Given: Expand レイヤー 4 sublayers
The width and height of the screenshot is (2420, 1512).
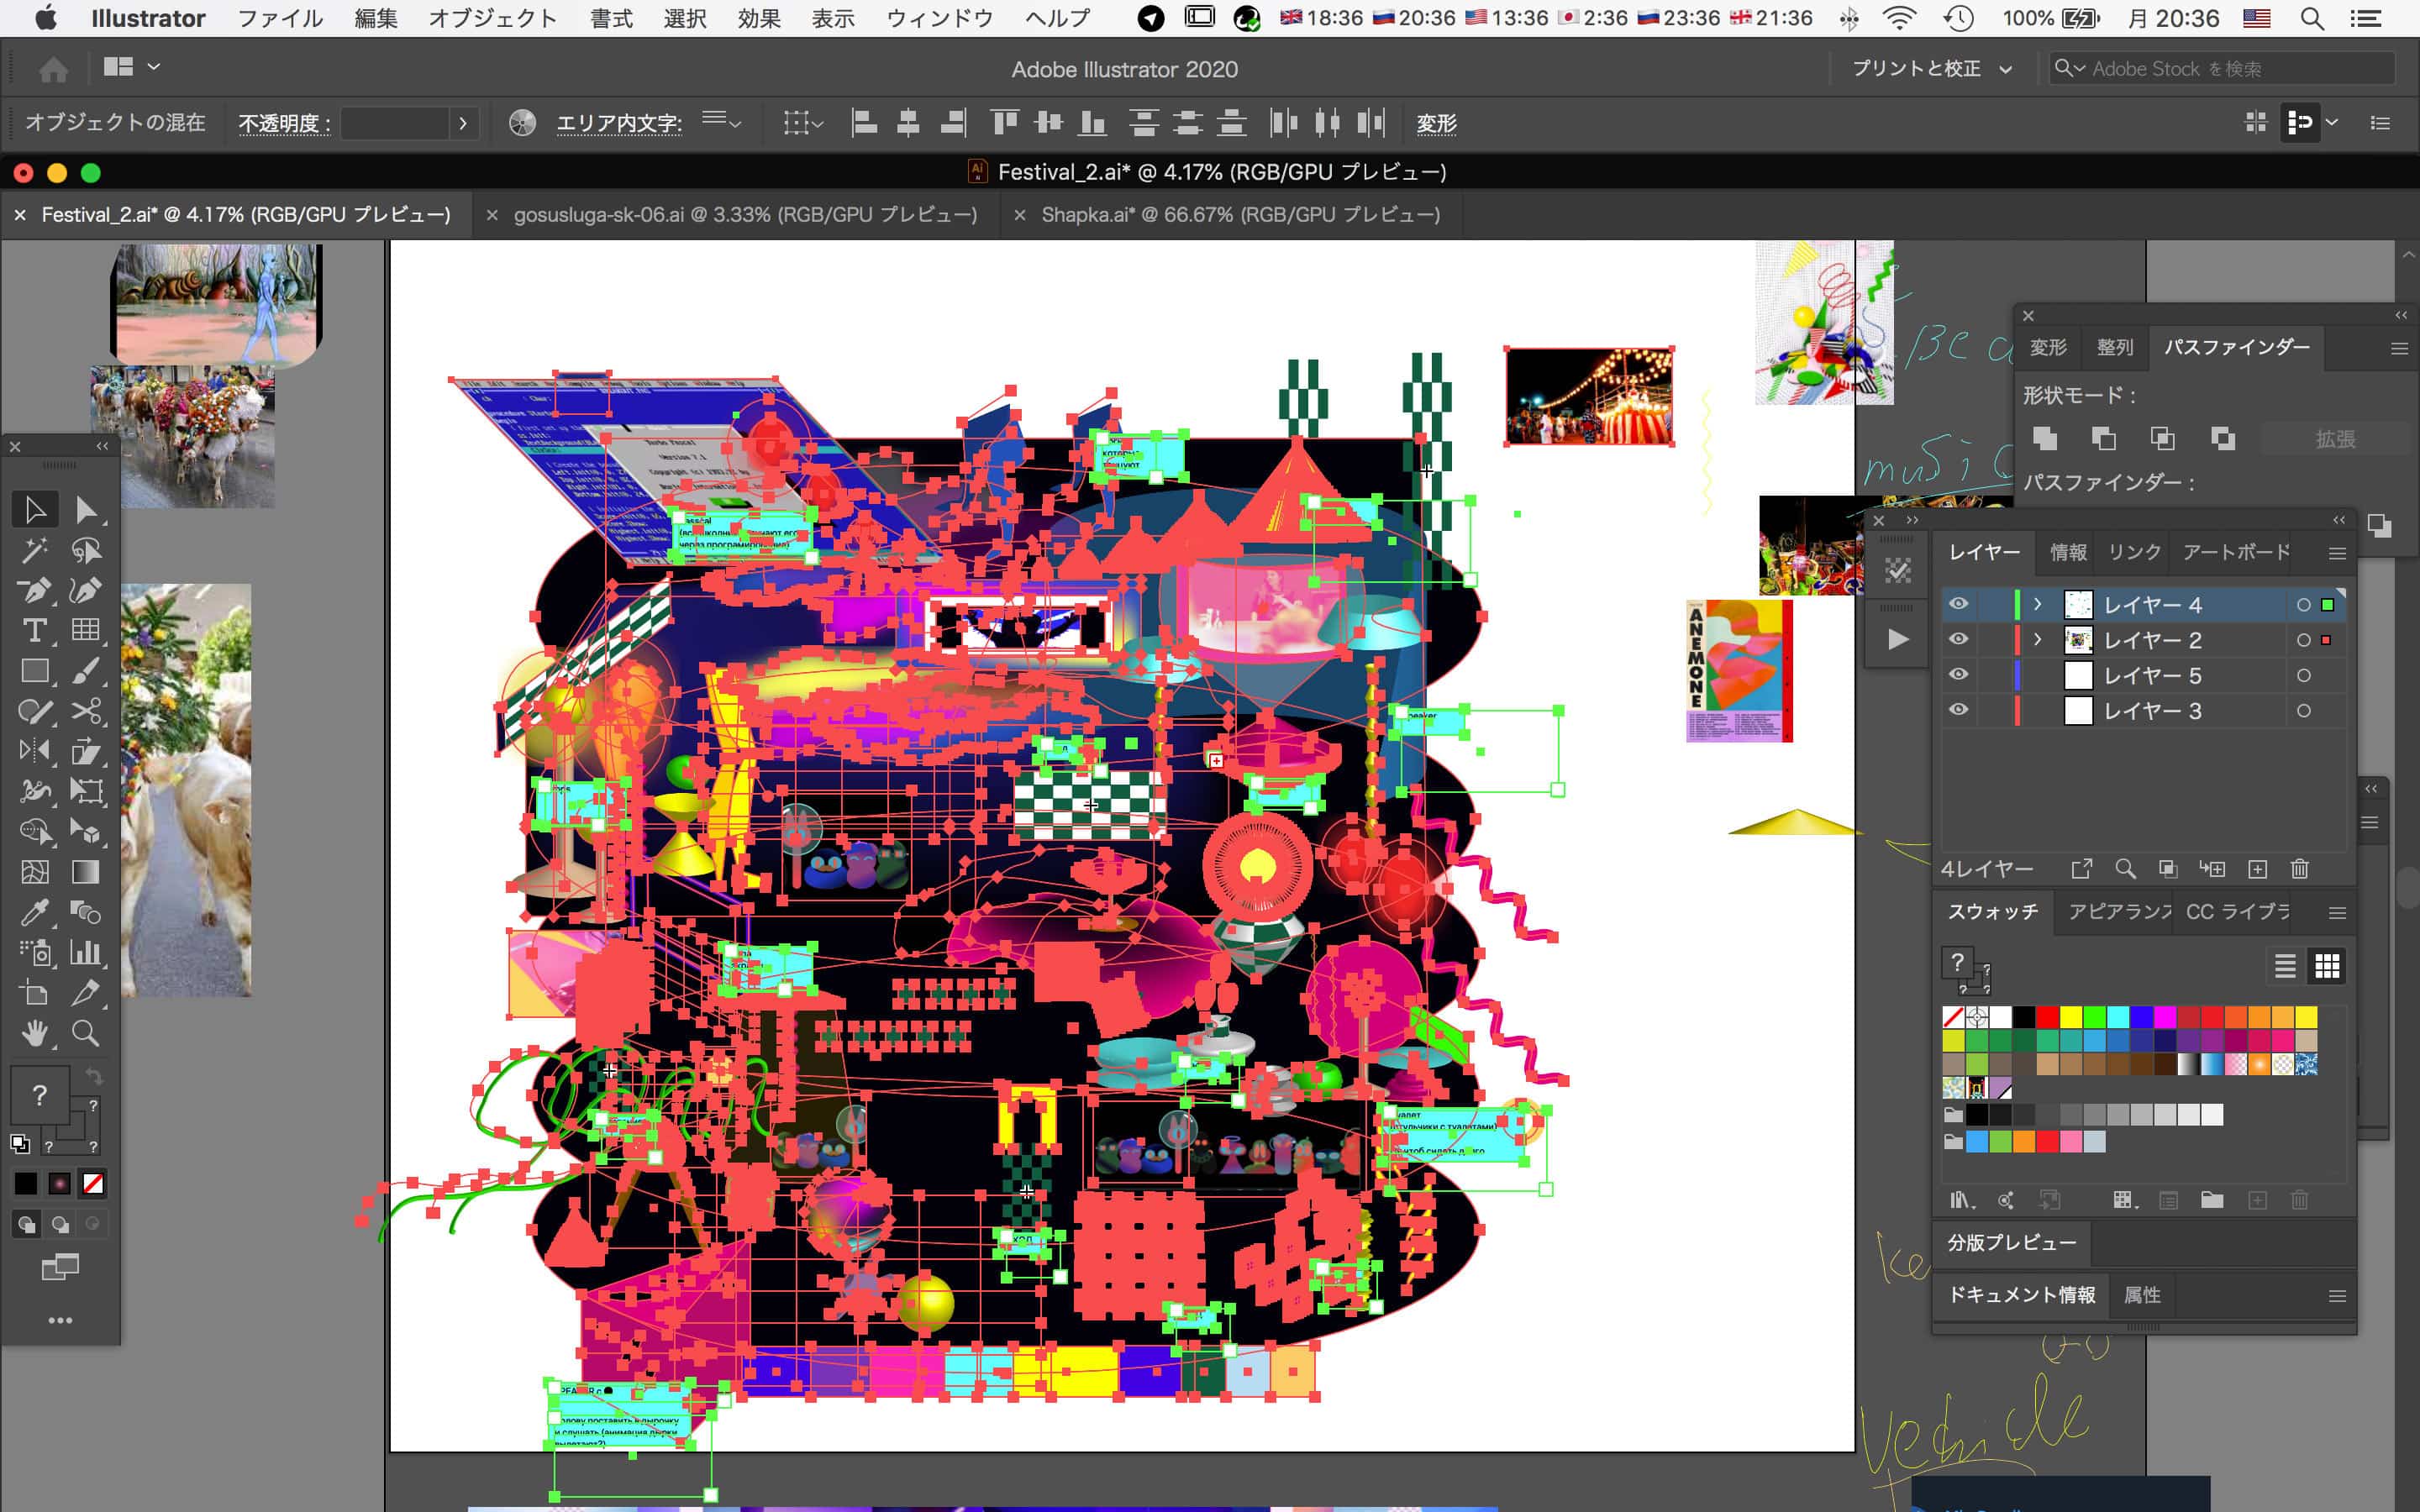Looking at the screenshot, I should [2037, 604].
